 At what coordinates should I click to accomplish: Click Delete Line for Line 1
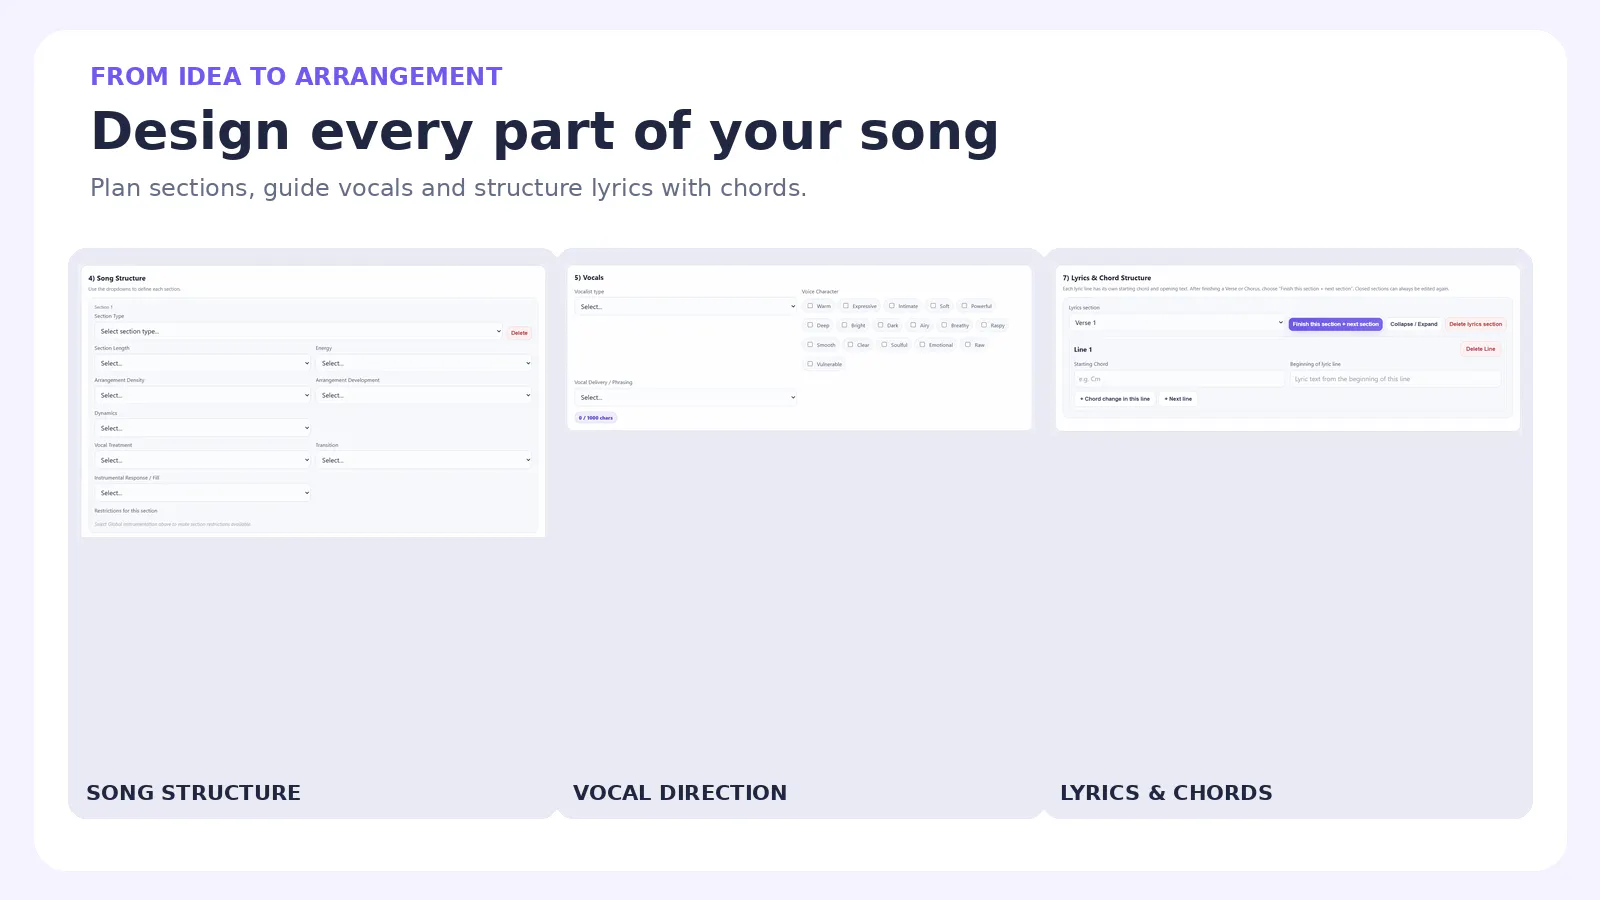[x=1480, y=349]
